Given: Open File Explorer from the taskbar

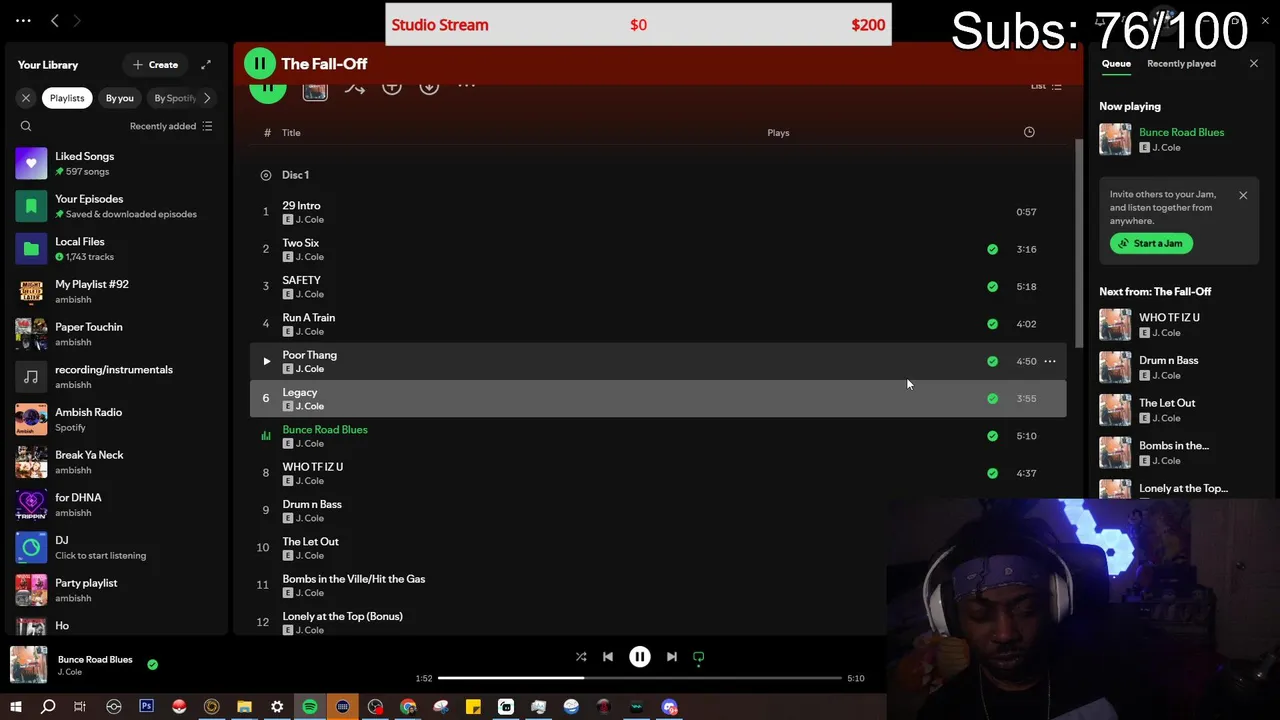Looking at the screenshot, I should pyautogui.click(x=244, y=707).
